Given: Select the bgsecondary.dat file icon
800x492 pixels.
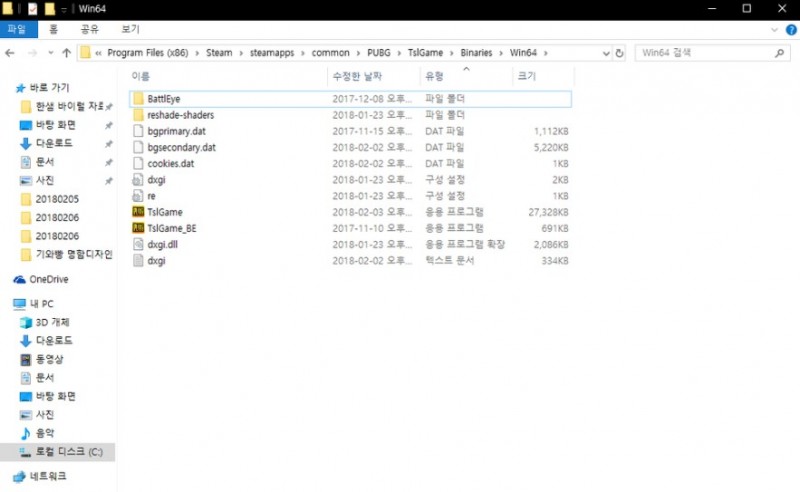Looking at the screenshot, I should pyautogui.click(x=138, y=147).
